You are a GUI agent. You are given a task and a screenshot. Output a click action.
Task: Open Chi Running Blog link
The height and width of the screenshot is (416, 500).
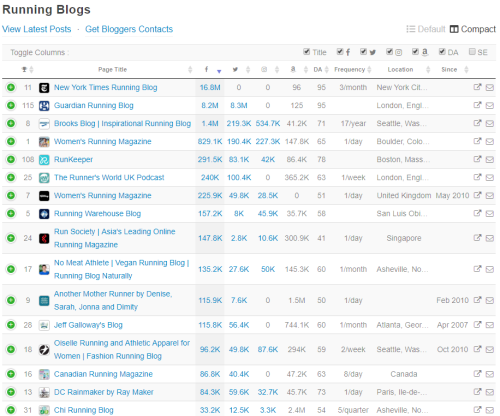[84, 410]
